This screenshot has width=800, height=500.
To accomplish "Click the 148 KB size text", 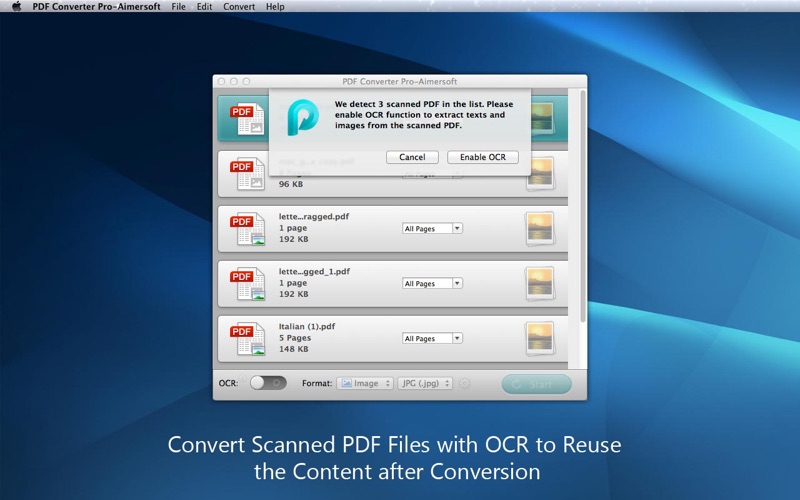I will pos(293,349).
